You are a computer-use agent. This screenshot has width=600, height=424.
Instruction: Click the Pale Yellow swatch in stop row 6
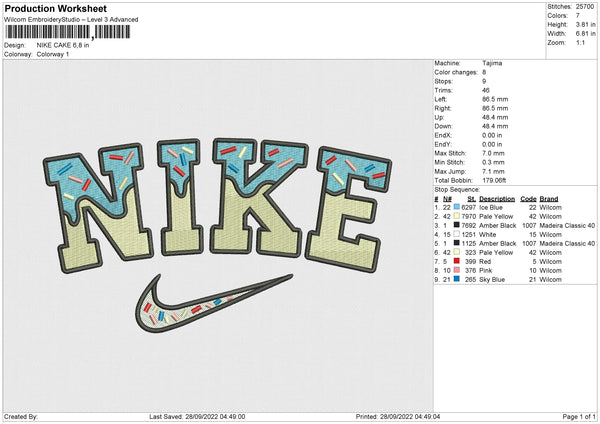coord(457,252)
